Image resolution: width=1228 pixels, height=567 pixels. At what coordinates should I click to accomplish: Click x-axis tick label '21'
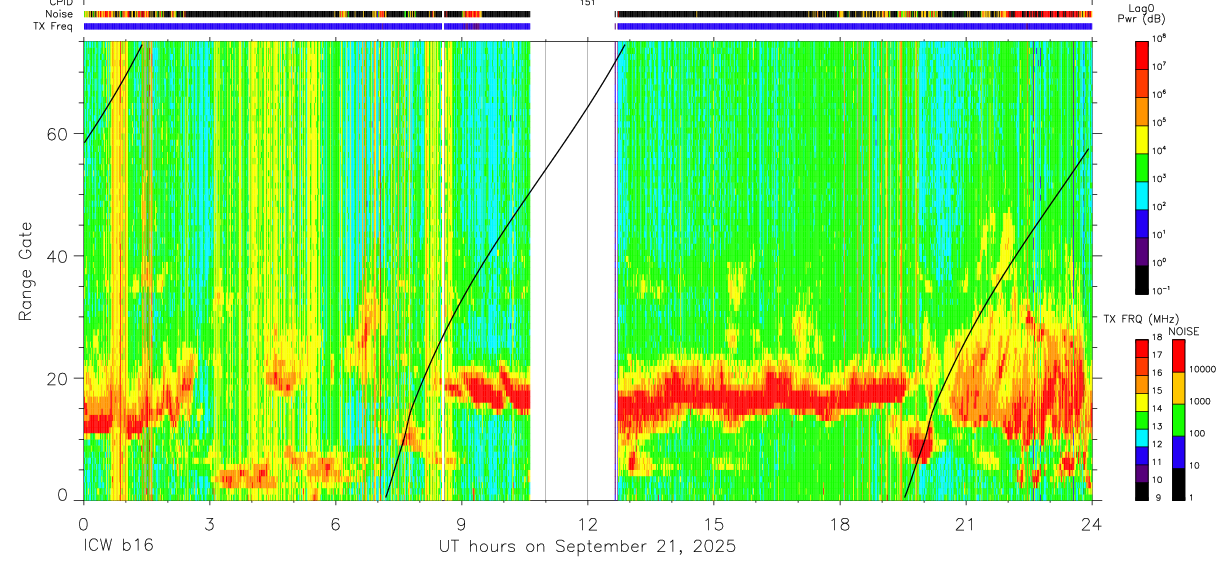[x=966, y=523]
